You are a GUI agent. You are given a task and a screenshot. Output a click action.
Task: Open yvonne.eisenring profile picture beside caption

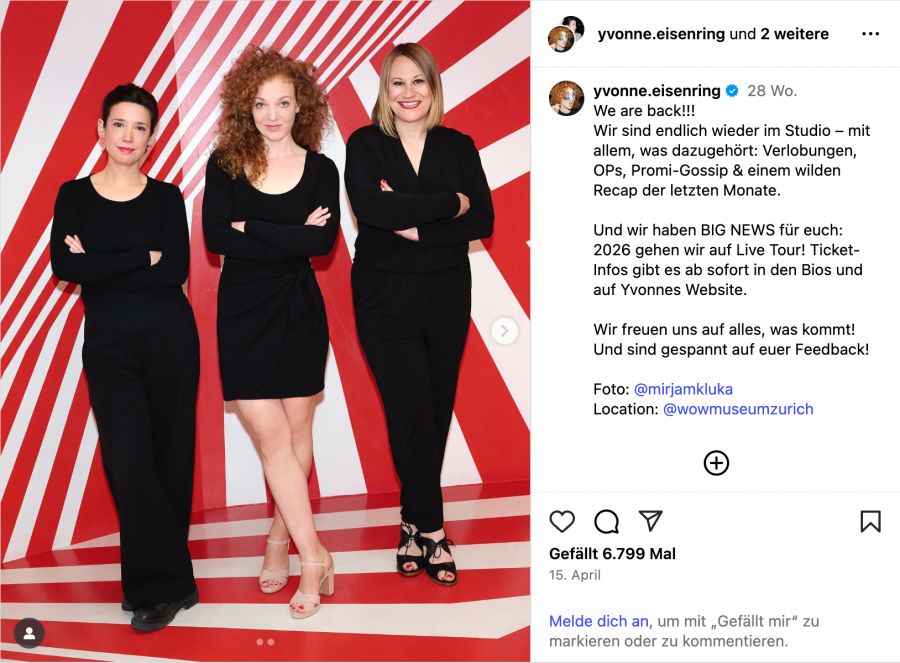point(567,98)
